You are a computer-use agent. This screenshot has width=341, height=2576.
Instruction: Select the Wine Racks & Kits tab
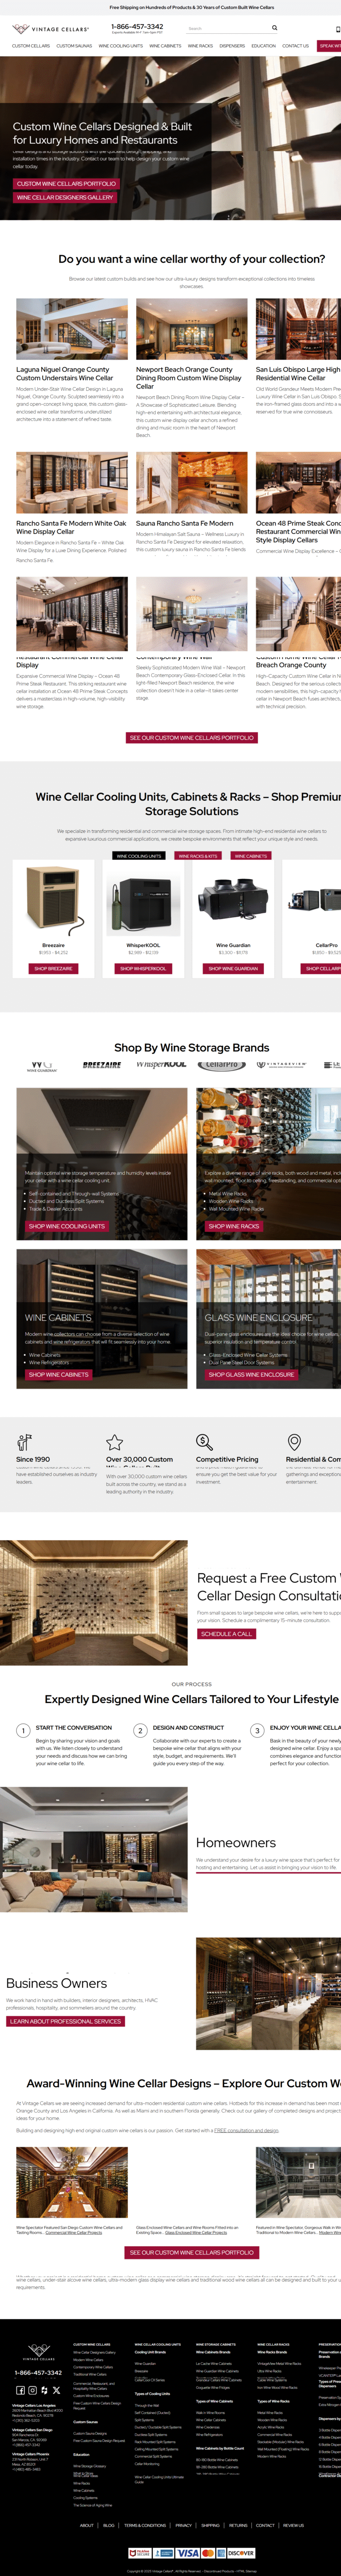click(198, 856)
